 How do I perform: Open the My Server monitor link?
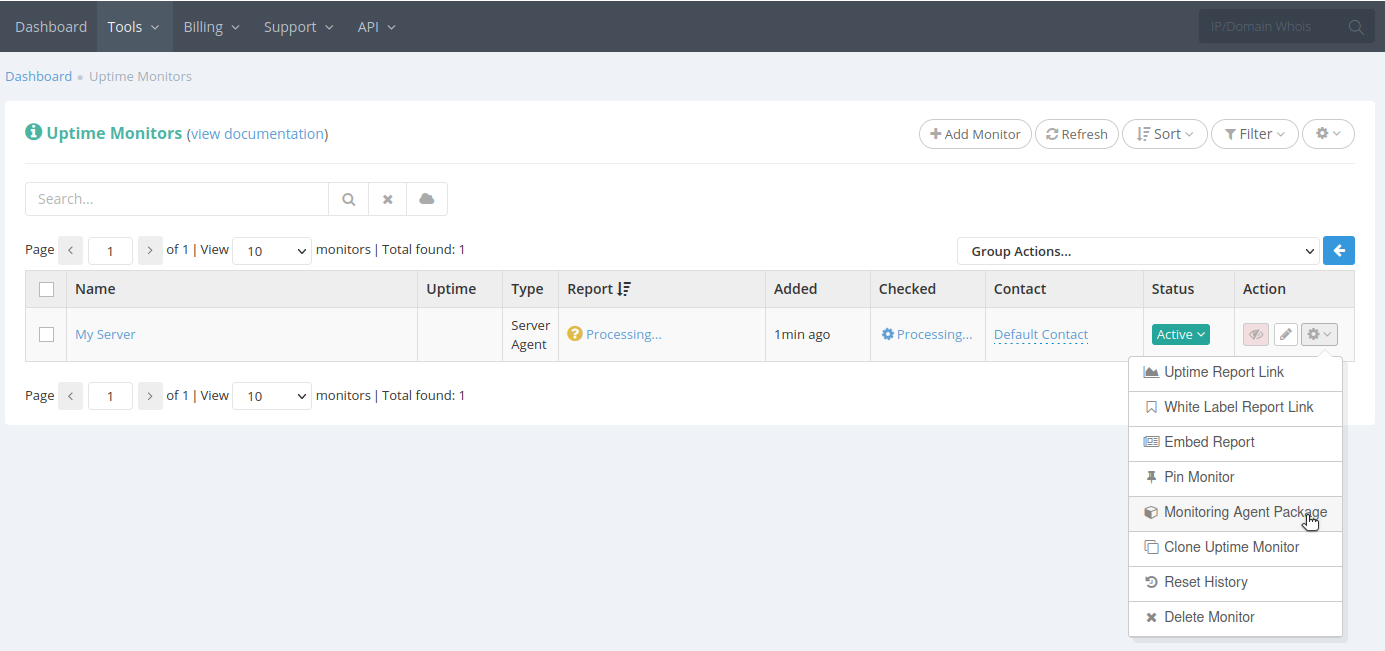(x=105, y=334)
